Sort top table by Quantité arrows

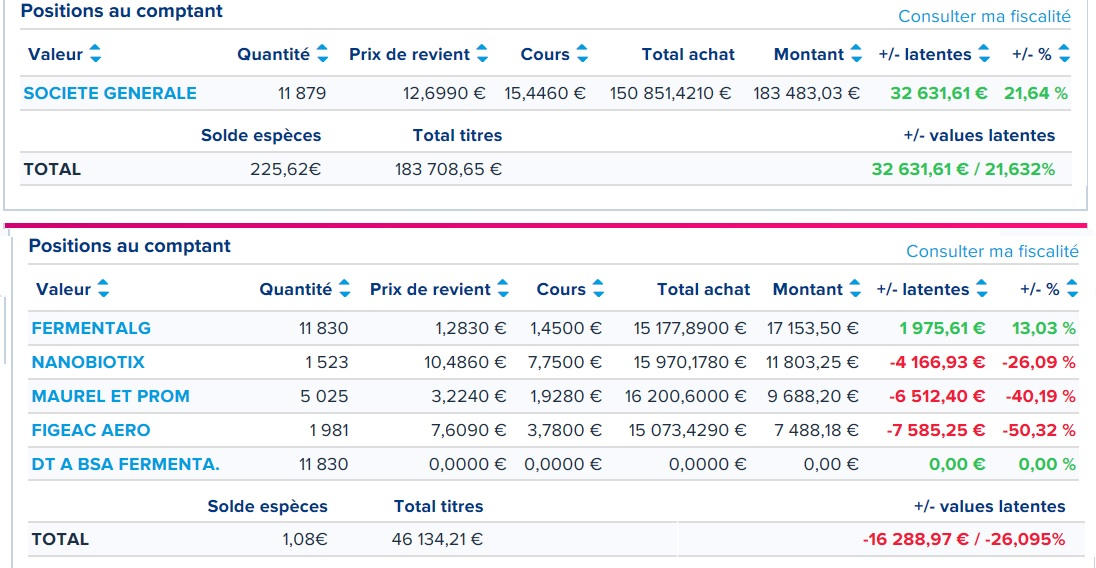pos(322,54)
